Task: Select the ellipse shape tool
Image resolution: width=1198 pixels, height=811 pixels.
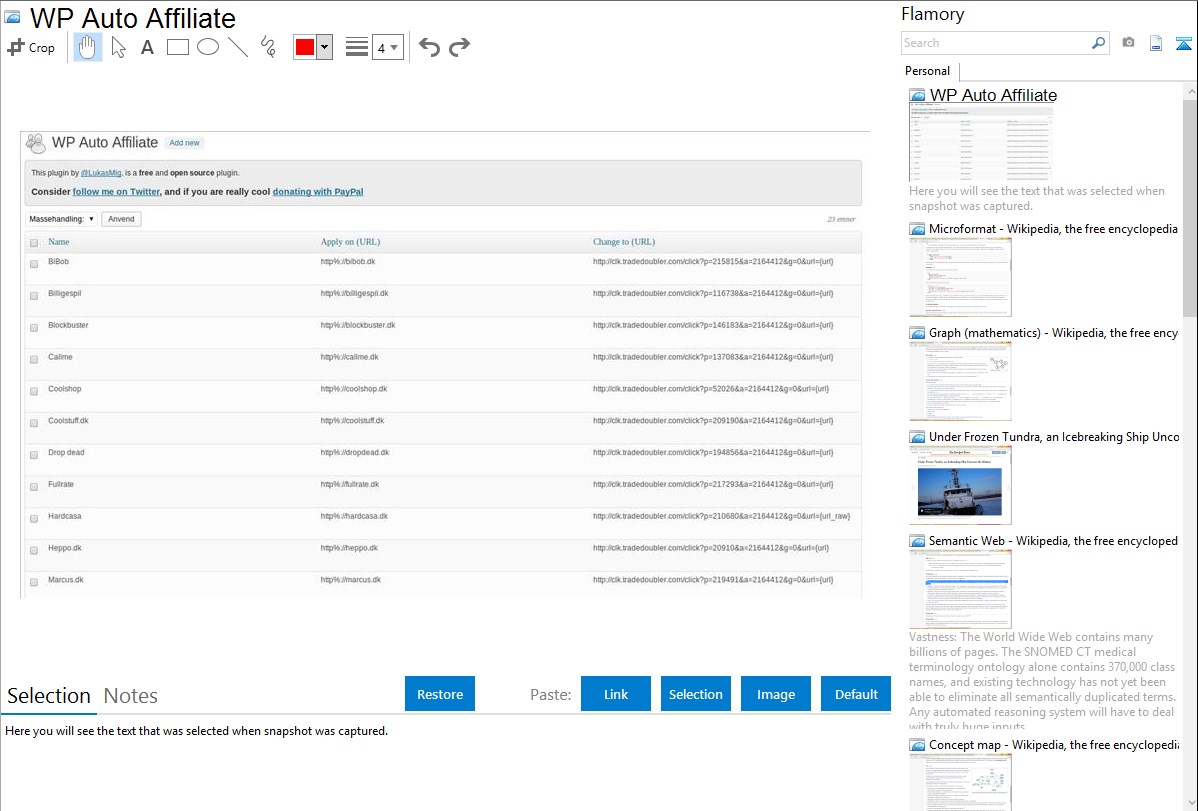Action: (x=208, y=47)
